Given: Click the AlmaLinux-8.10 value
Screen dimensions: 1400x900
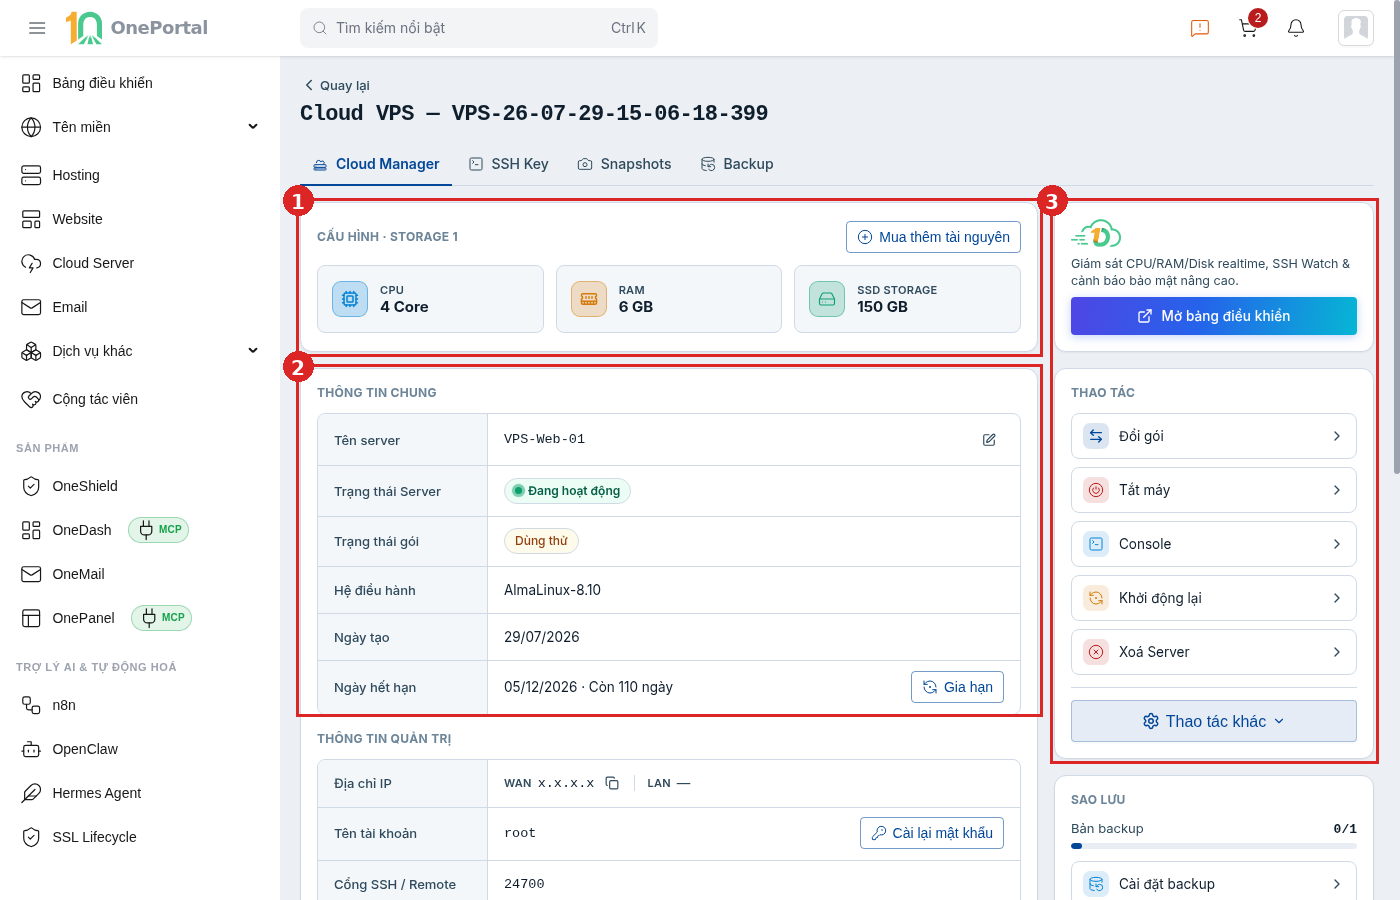Looking at the screenshot, I should pyautogui.click(x=552, y=590).
